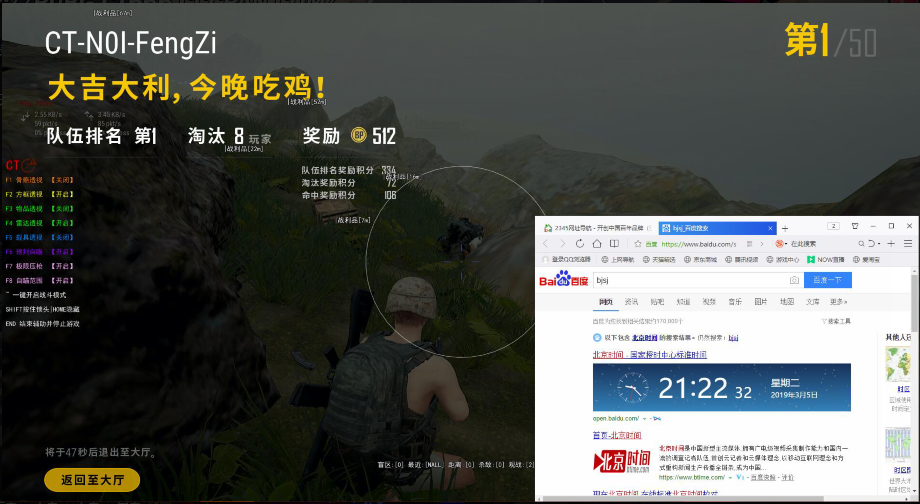The height and width of the screenshot is (504, 920).
Task: Click the magnifier search icon in toolbar
Action: click(861, 243)
